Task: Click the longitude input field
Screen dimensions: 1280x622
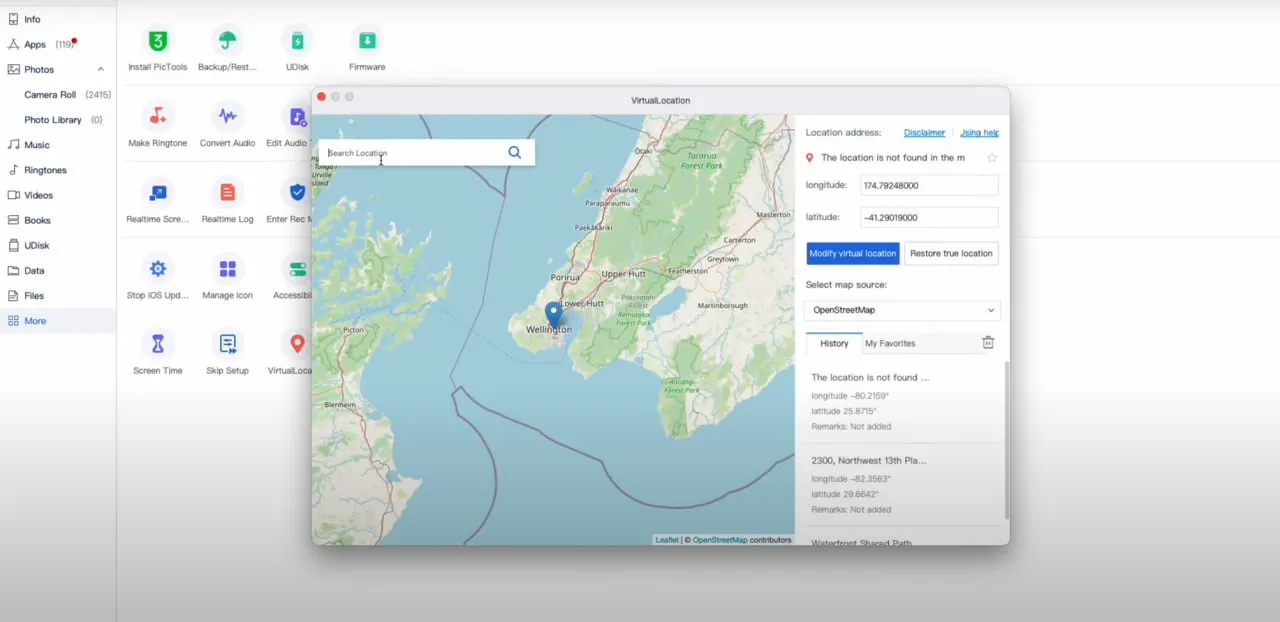Action: 929,186
